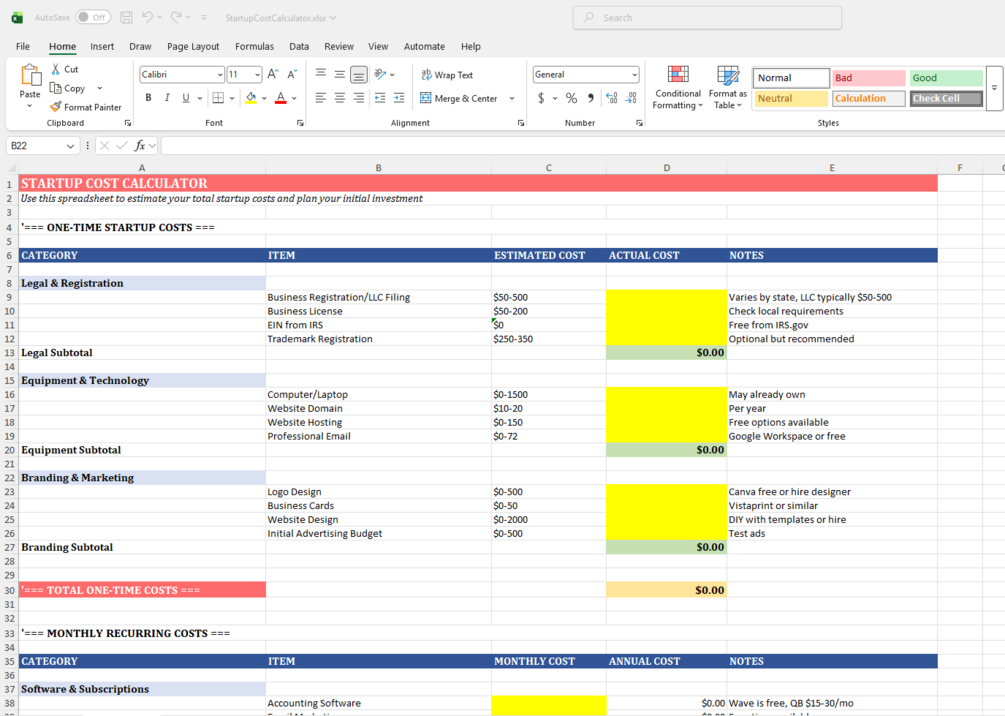Apply the Calculation cell style

point(868,98)
